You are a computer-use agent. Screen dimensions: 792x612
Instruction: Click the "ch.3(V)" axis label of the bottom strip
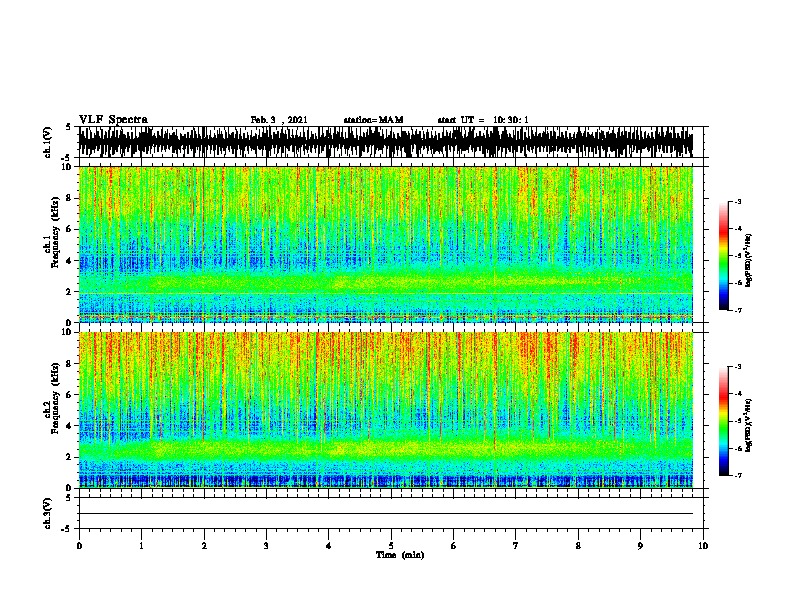point(48,514)
